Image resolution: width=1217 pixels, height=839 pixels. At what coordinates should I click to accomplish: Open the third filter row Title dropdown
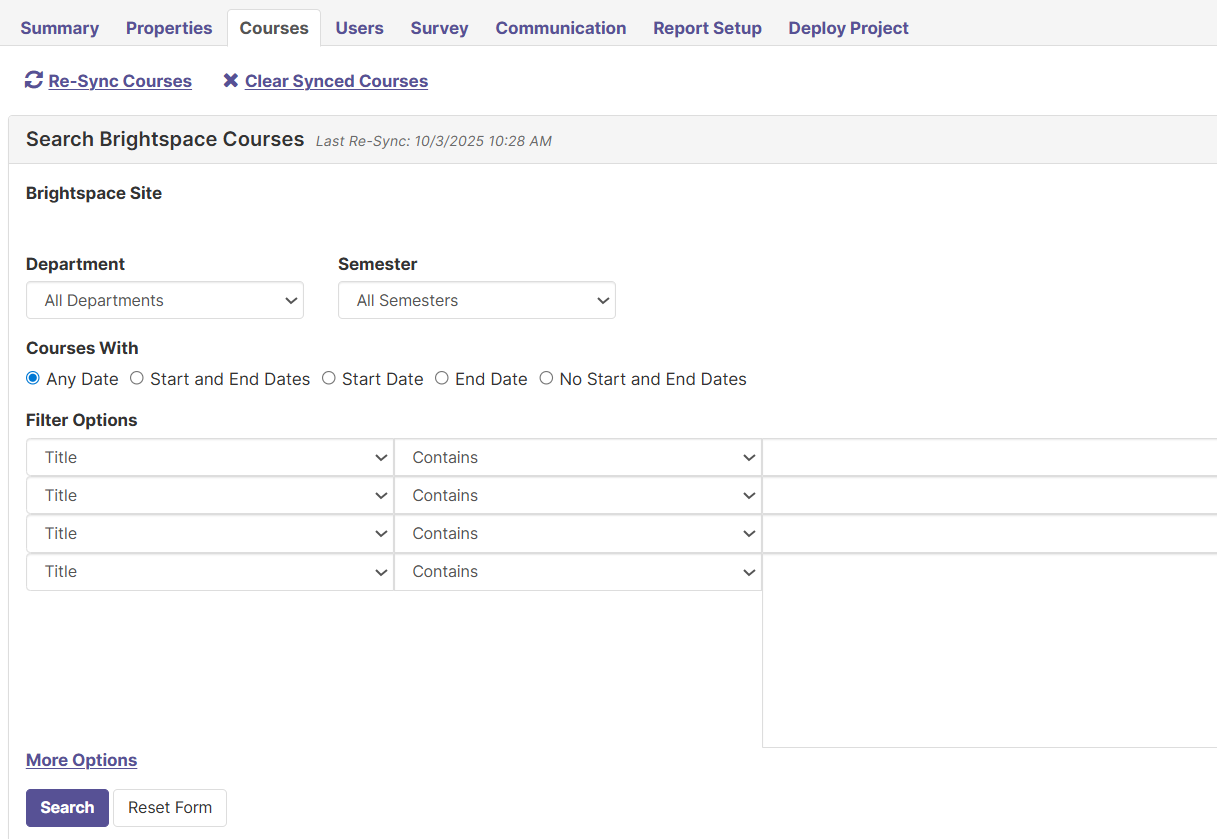(x=210, y=533)
